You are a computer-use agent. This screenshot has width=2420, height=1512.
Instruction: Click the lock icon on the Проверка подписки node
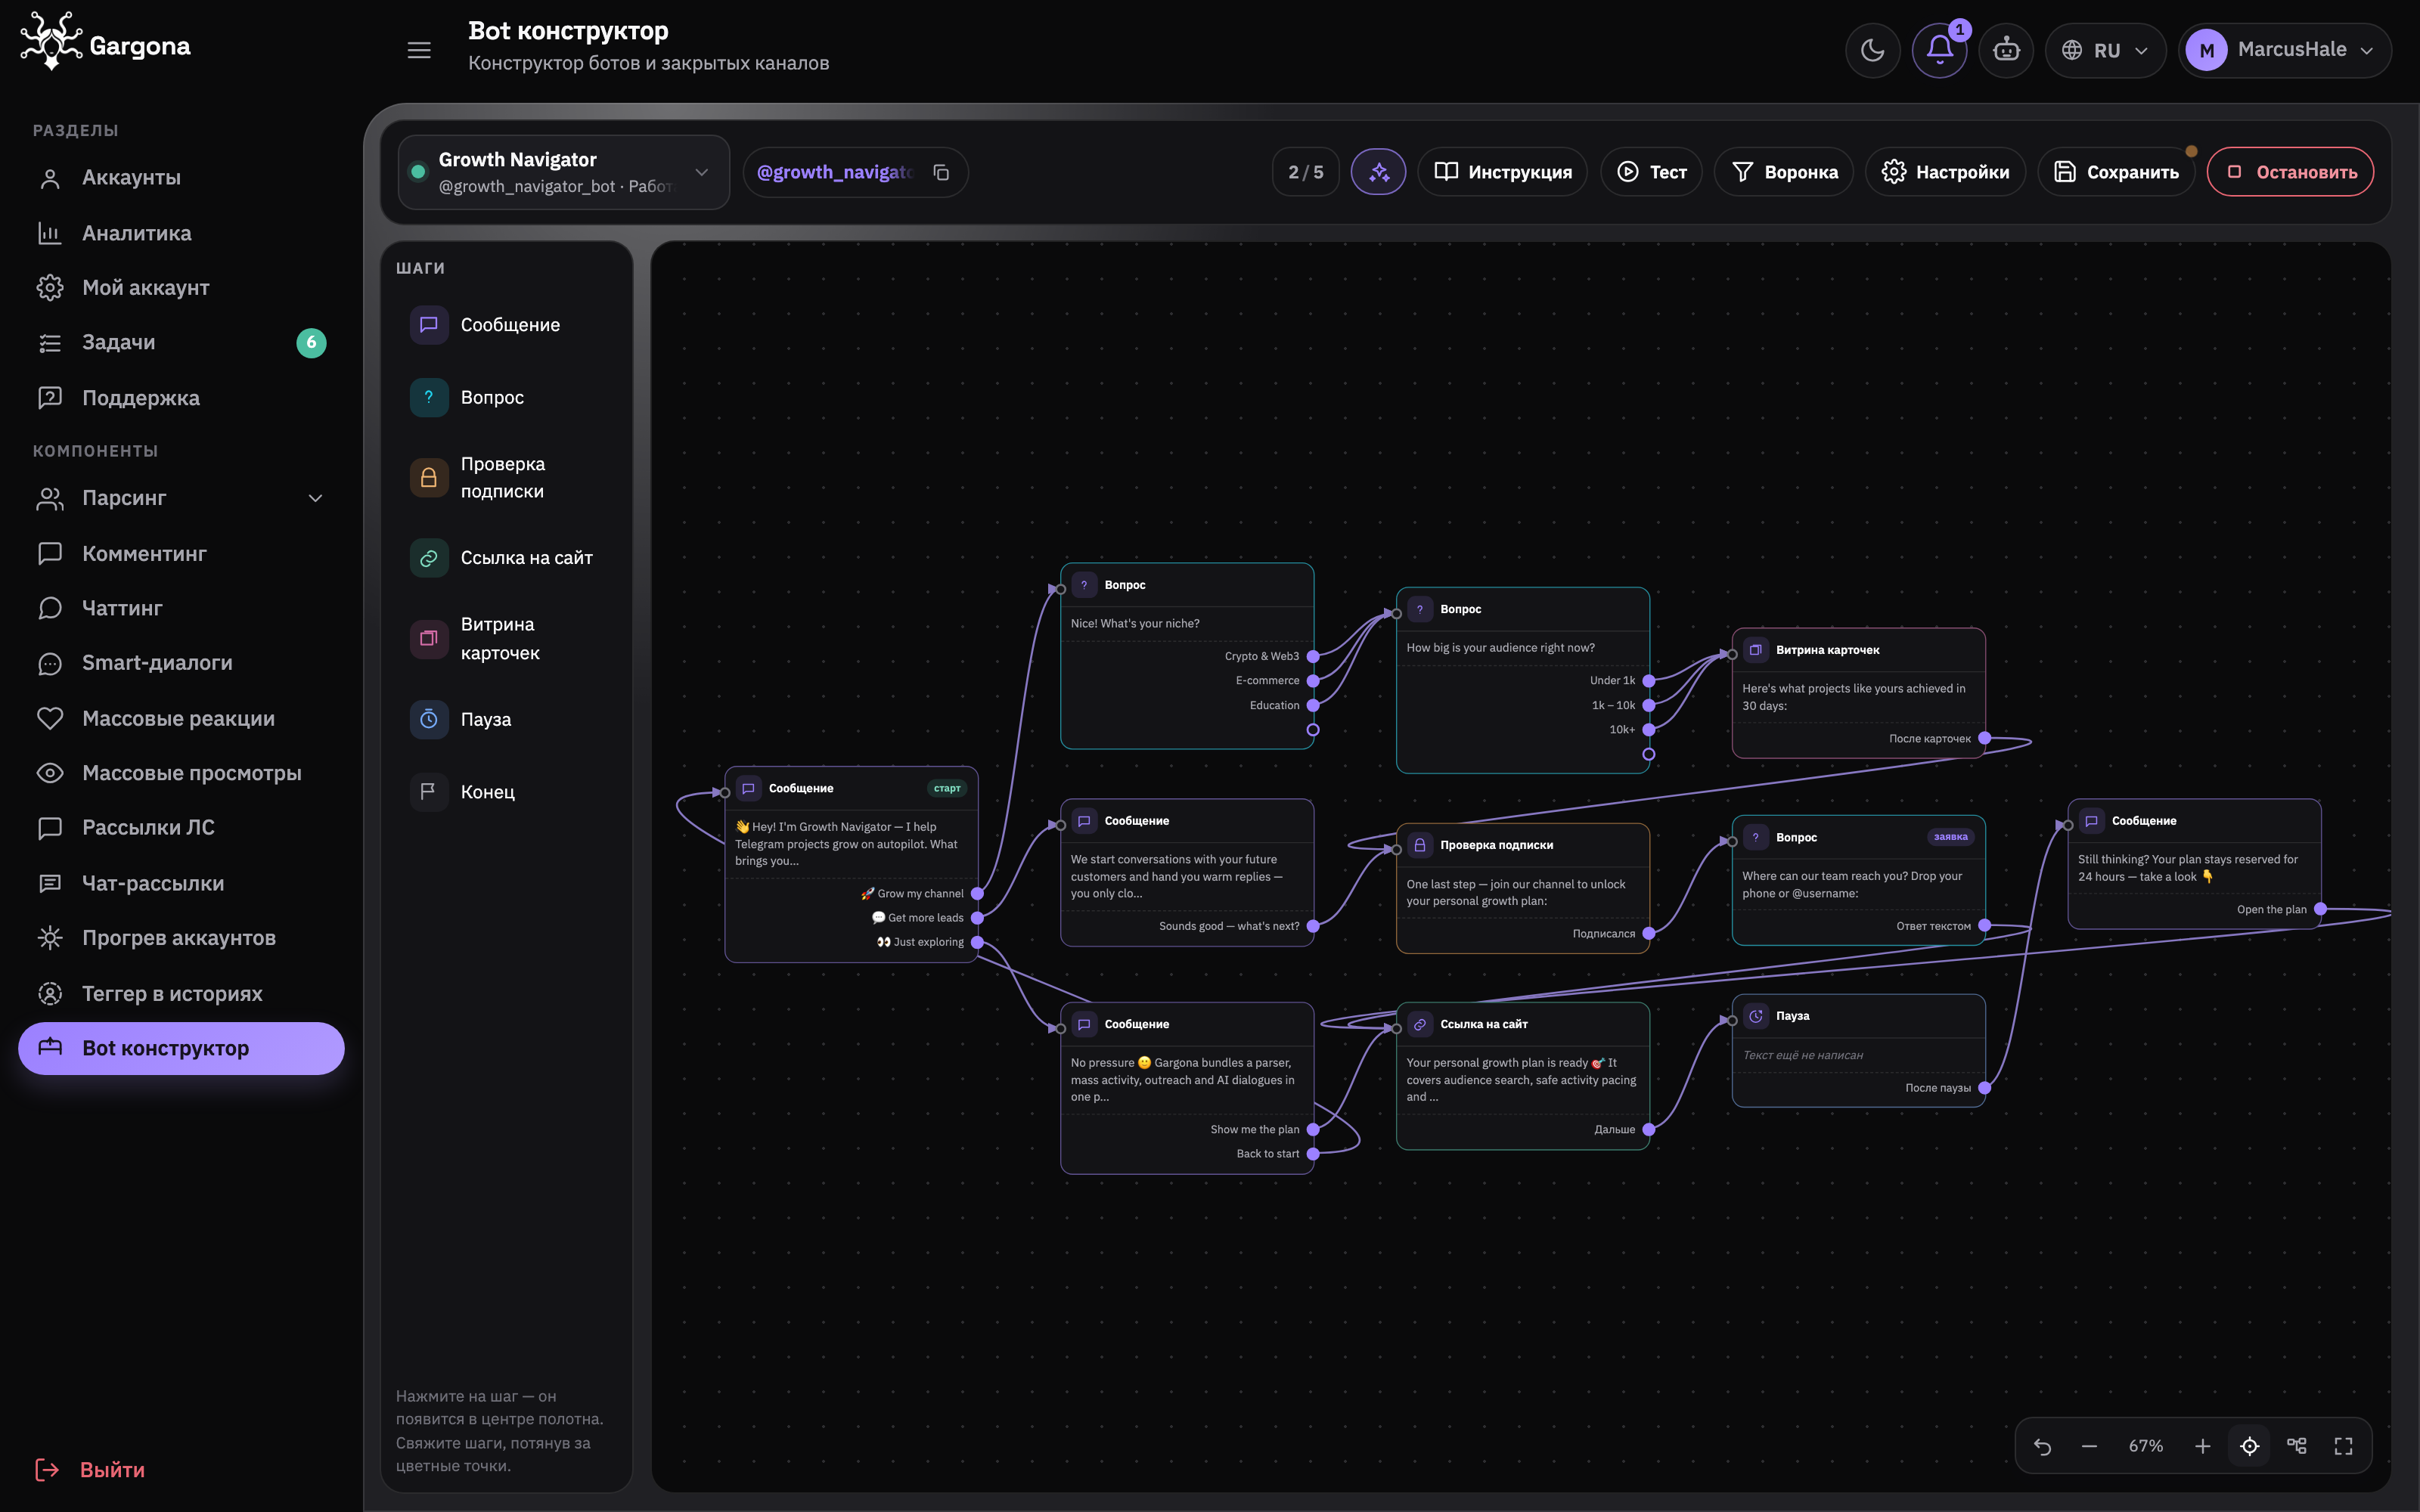pyautogui.click(x=1419, y=845)
